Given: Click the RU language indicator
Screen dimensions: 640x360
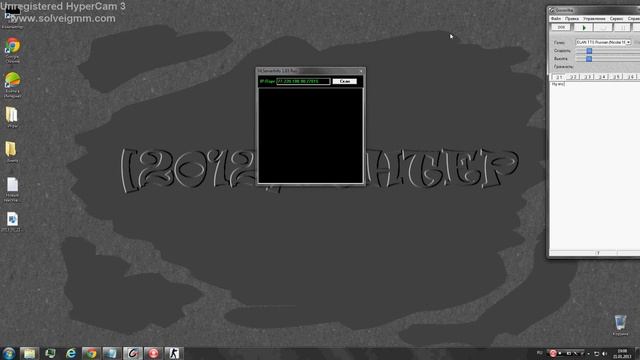Looking at the screenshot, I should (x=540, y=353).
